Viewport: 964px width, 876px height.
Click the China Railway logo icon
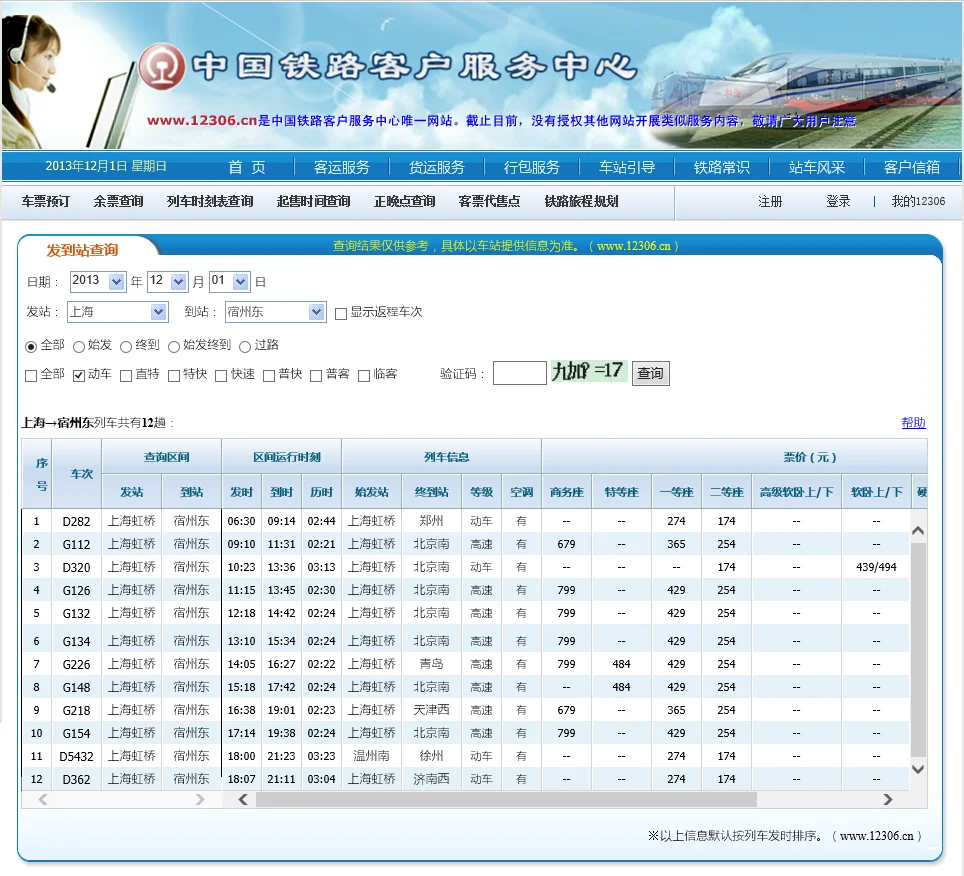pyautogui.click(x=164, y=67)
